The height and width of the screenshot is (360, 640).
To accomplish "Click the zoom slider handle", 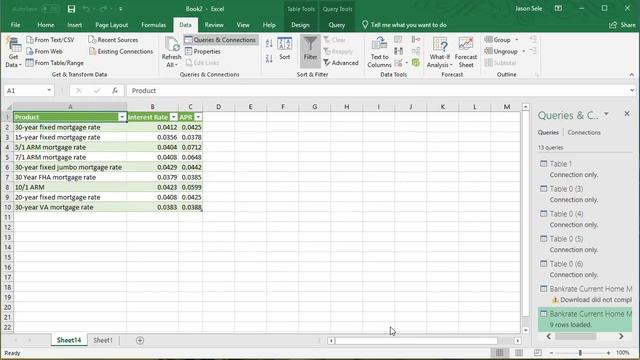I will (580, 353).
